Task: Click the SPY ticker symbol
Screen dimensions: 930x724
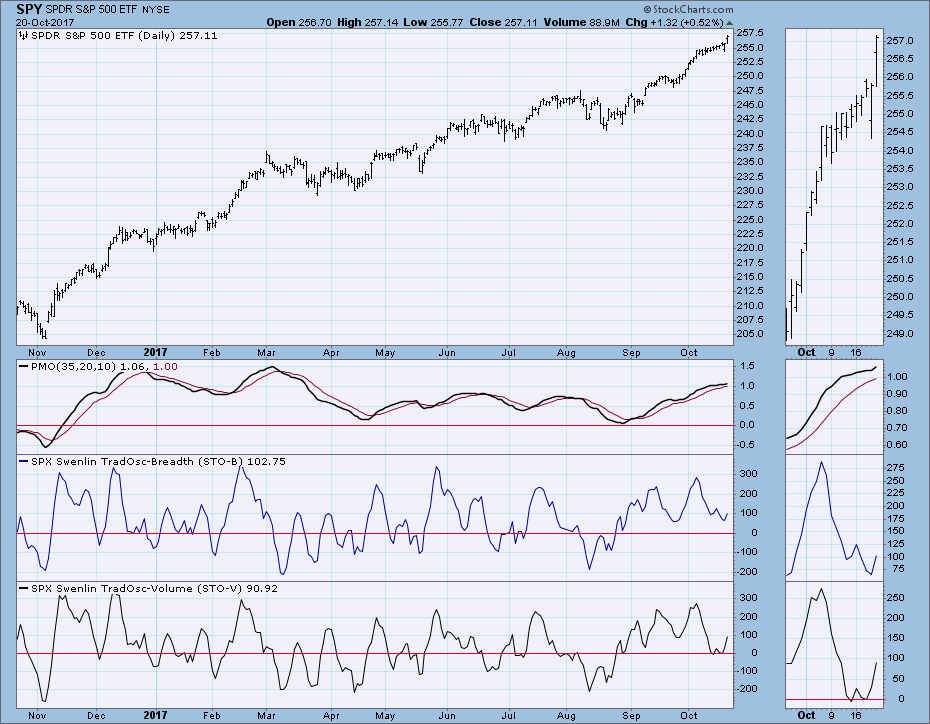Action: pyautogui.click(x=28, y=9)
